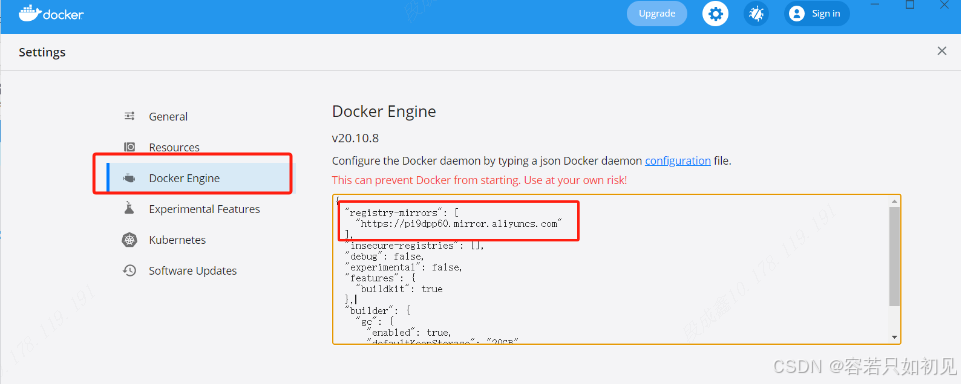Click the "features" line in editor
Viewport: 961px width, 384px height.
coord(380,278)
